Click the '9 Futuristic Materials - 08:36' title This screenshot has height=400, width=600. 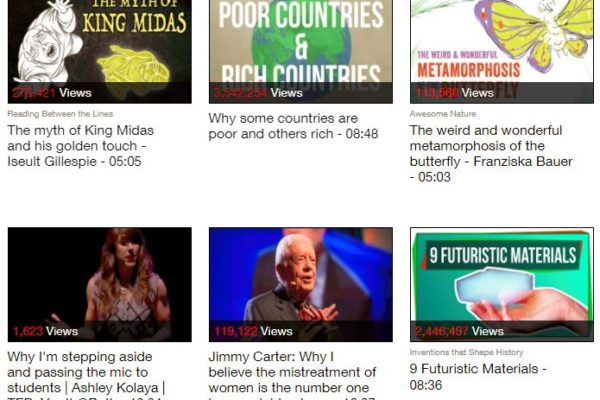coord(478,377)
